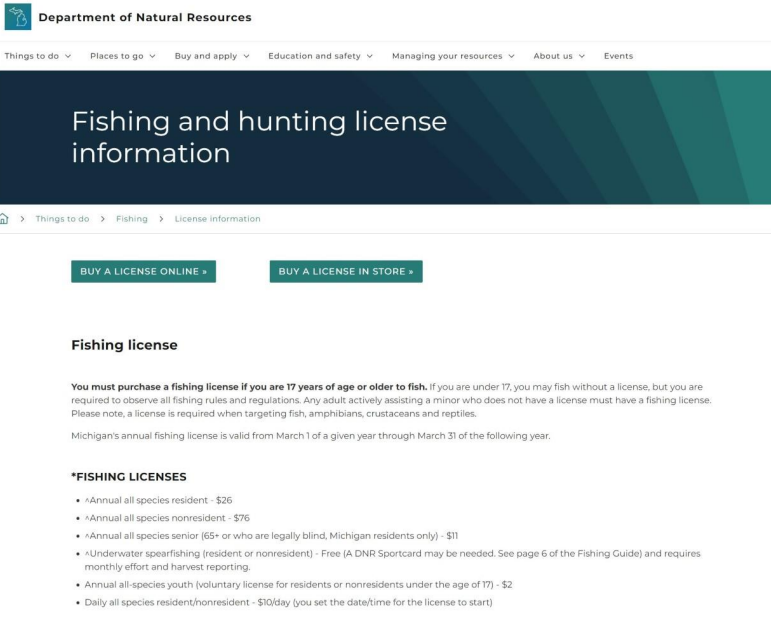Select the Fishing license heading
The height and width of the screenshot is (644, 771).
[124, 345]
